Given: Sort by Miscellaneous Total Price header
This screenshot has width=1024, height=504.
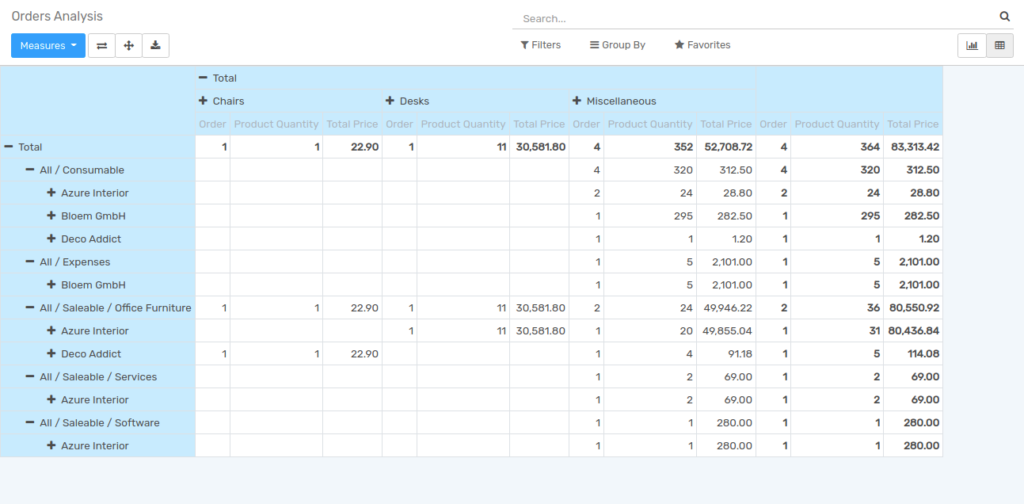Looking at the screenshot, I should pos(726,124).
